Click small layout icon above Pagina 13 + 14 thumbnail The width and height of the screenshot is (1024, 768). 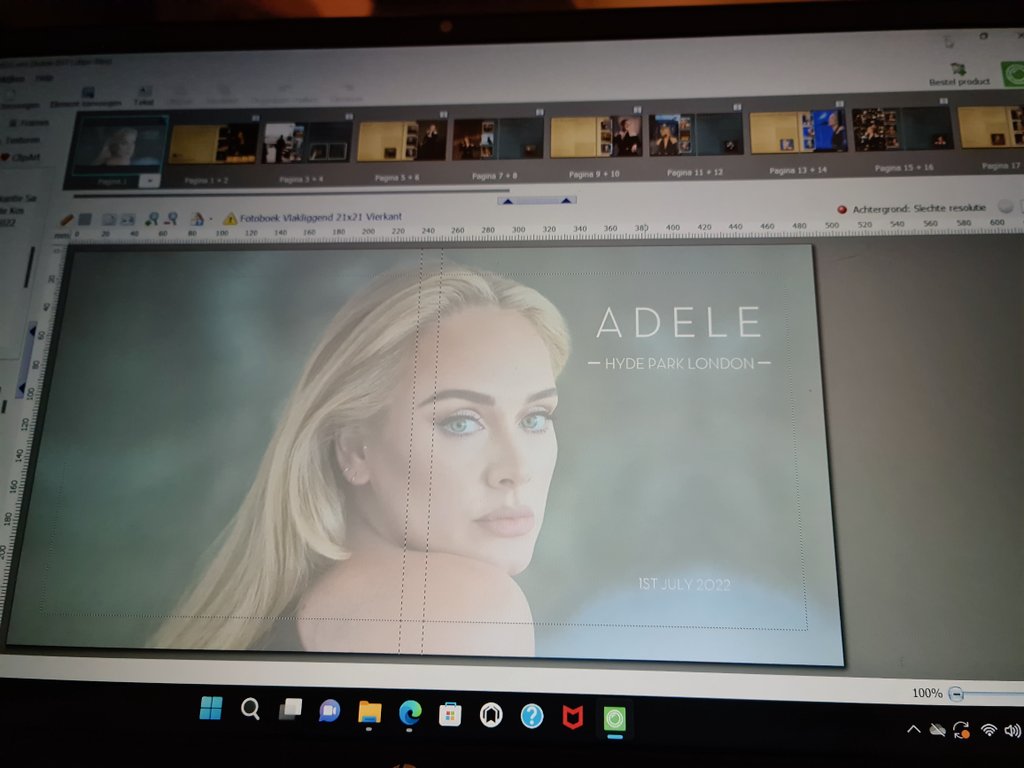point(840,104)
